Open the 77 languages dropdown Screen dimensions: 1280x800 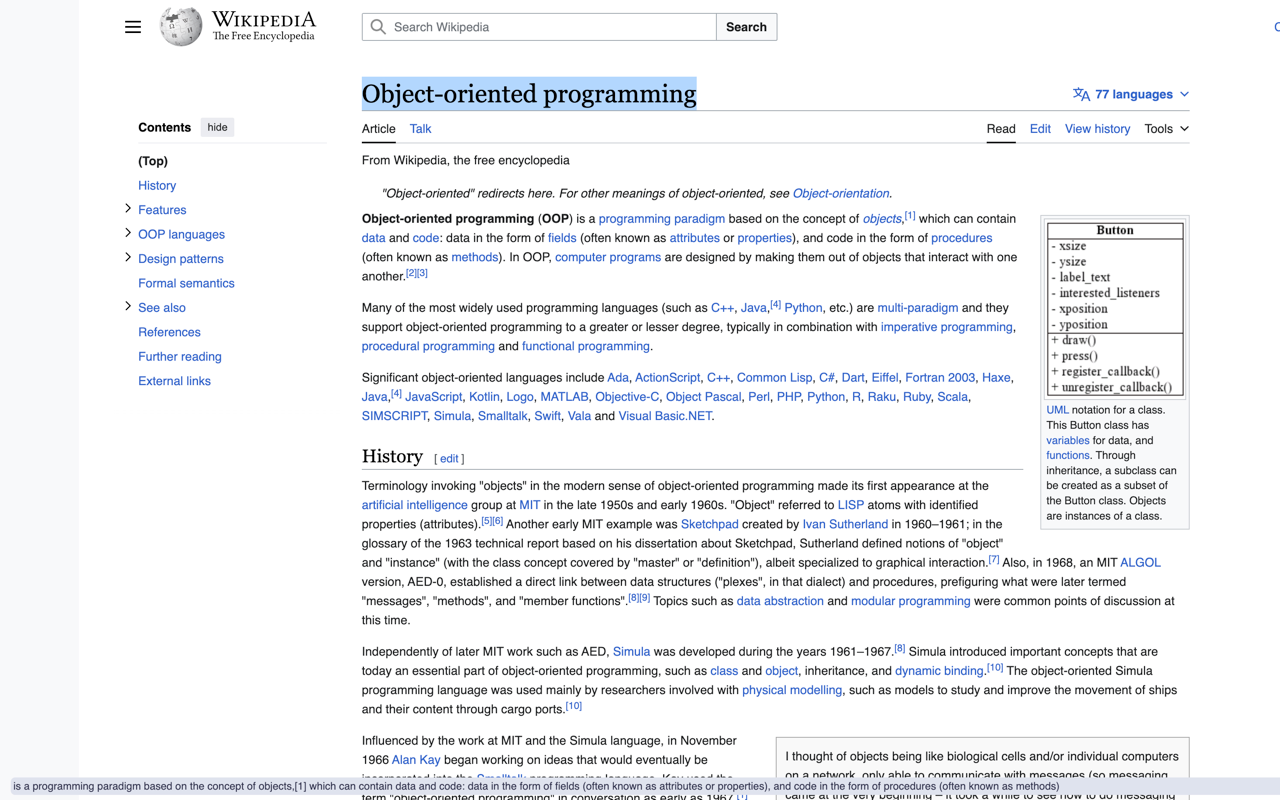(1131, 94)
